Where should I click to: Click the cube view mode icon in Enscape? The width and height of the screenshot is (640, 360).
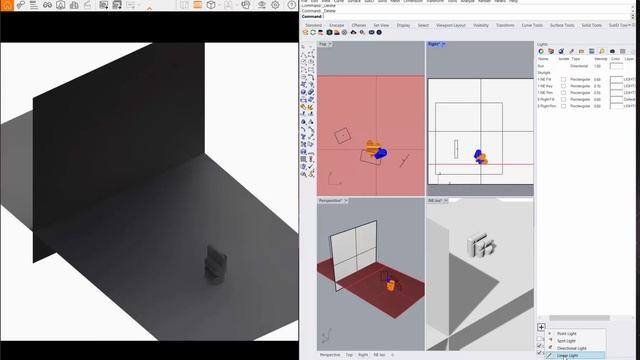211,5
